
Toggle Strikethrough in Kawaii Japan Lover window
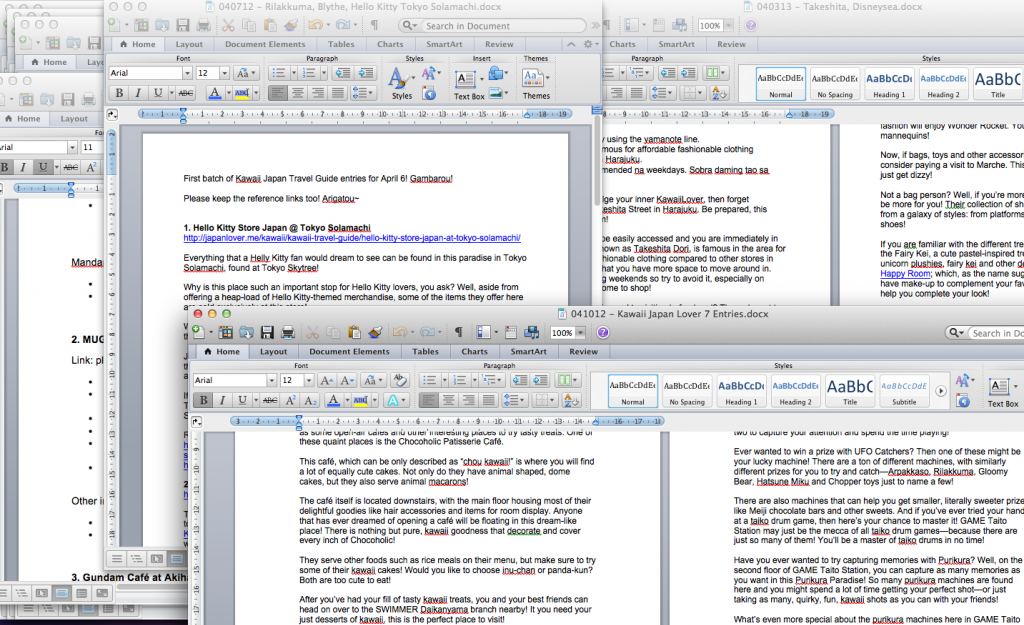tap(270, 400)
